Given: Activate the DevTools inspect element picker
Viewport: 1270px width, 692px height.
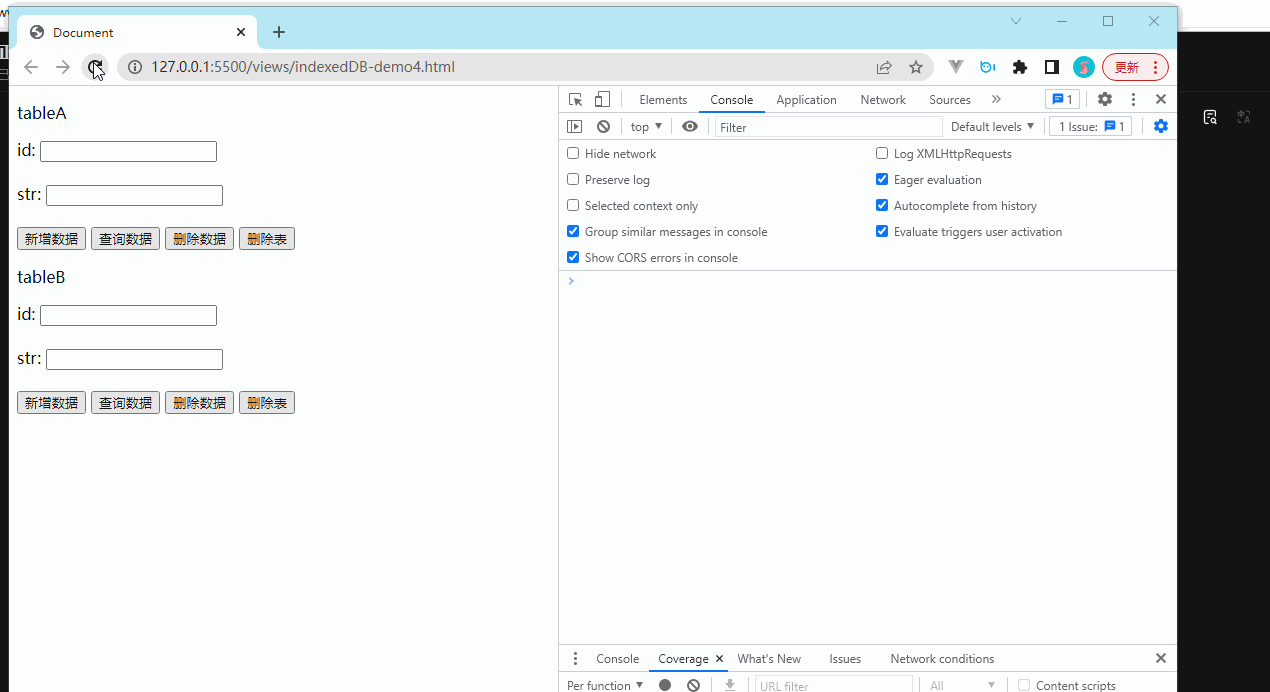Looking at the screenshot, I should tap(575, 99).
